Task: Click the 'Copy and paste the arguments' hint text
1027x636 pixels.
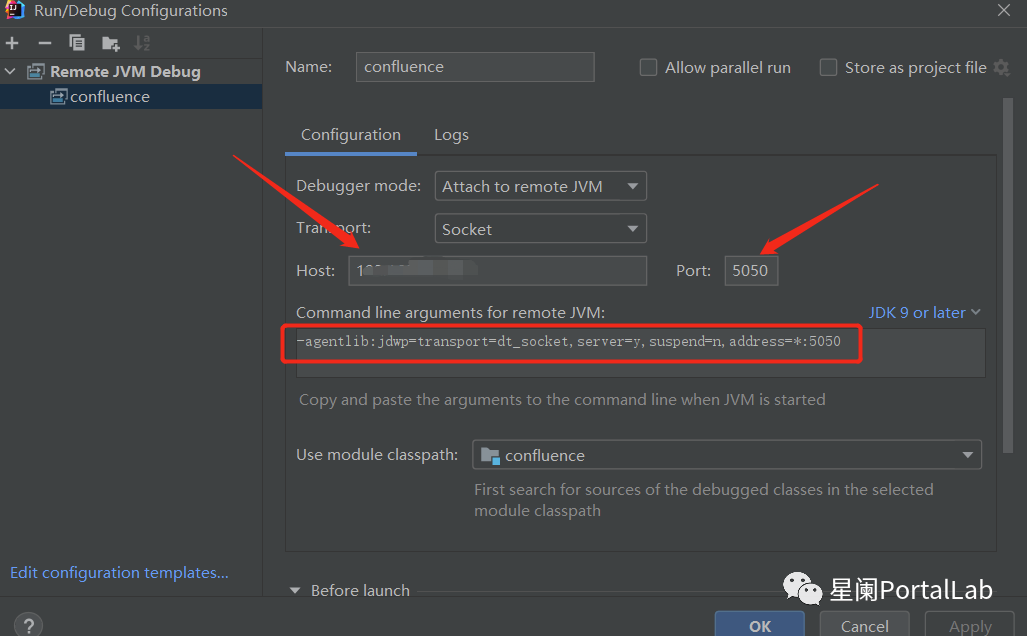Action: [562, 400]
